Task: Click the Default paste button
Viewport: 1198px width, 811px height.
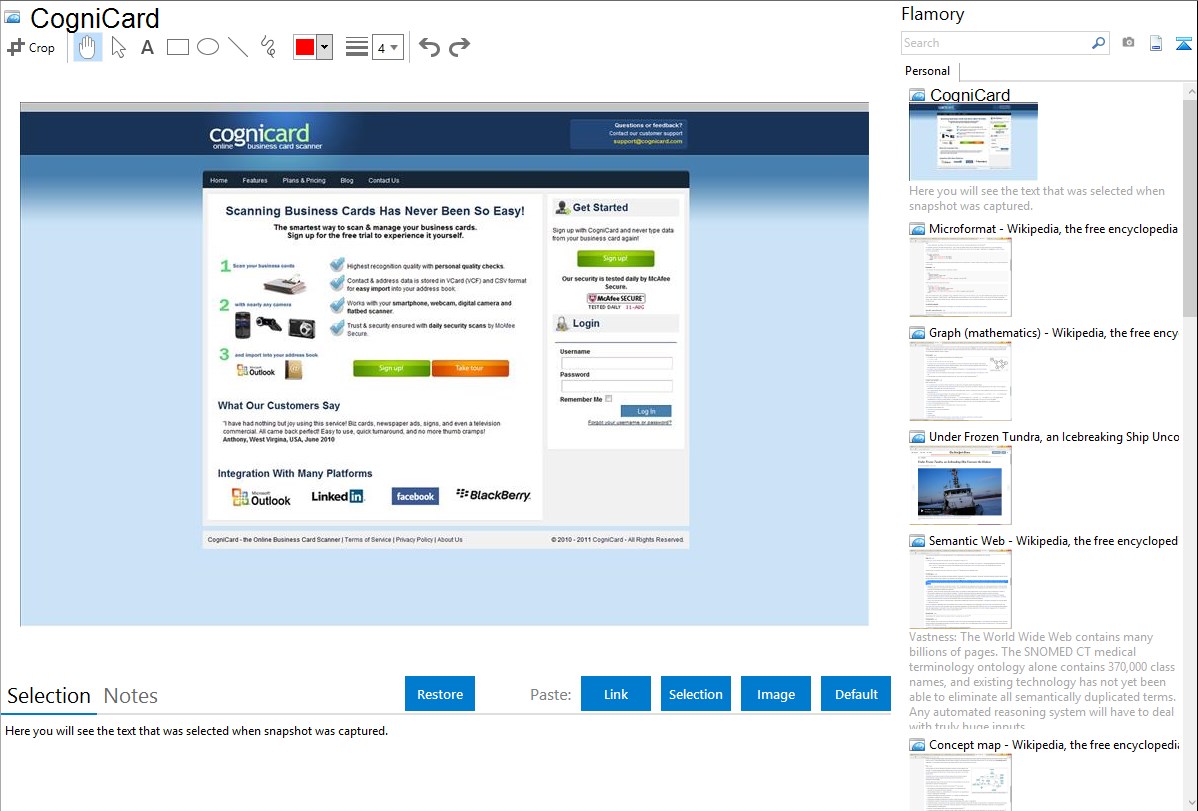Action: 856,694
